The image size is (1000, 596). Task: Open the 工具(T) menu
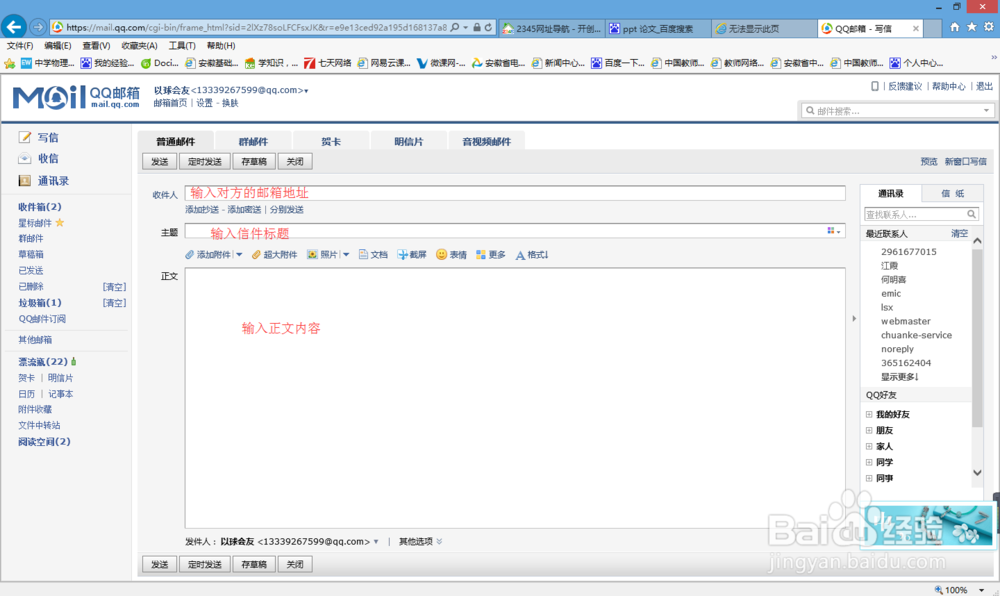182,45
